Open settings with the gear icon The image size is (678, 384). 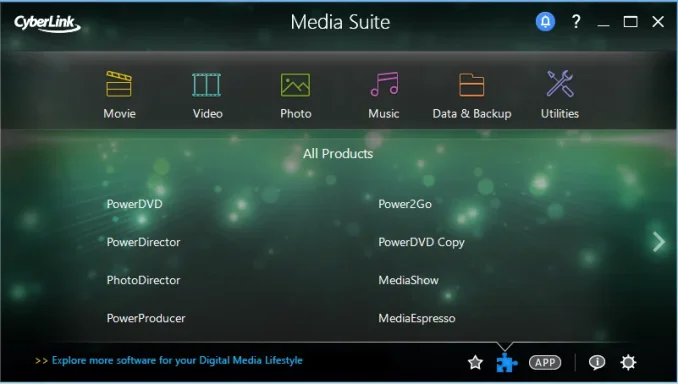[628, 362]
